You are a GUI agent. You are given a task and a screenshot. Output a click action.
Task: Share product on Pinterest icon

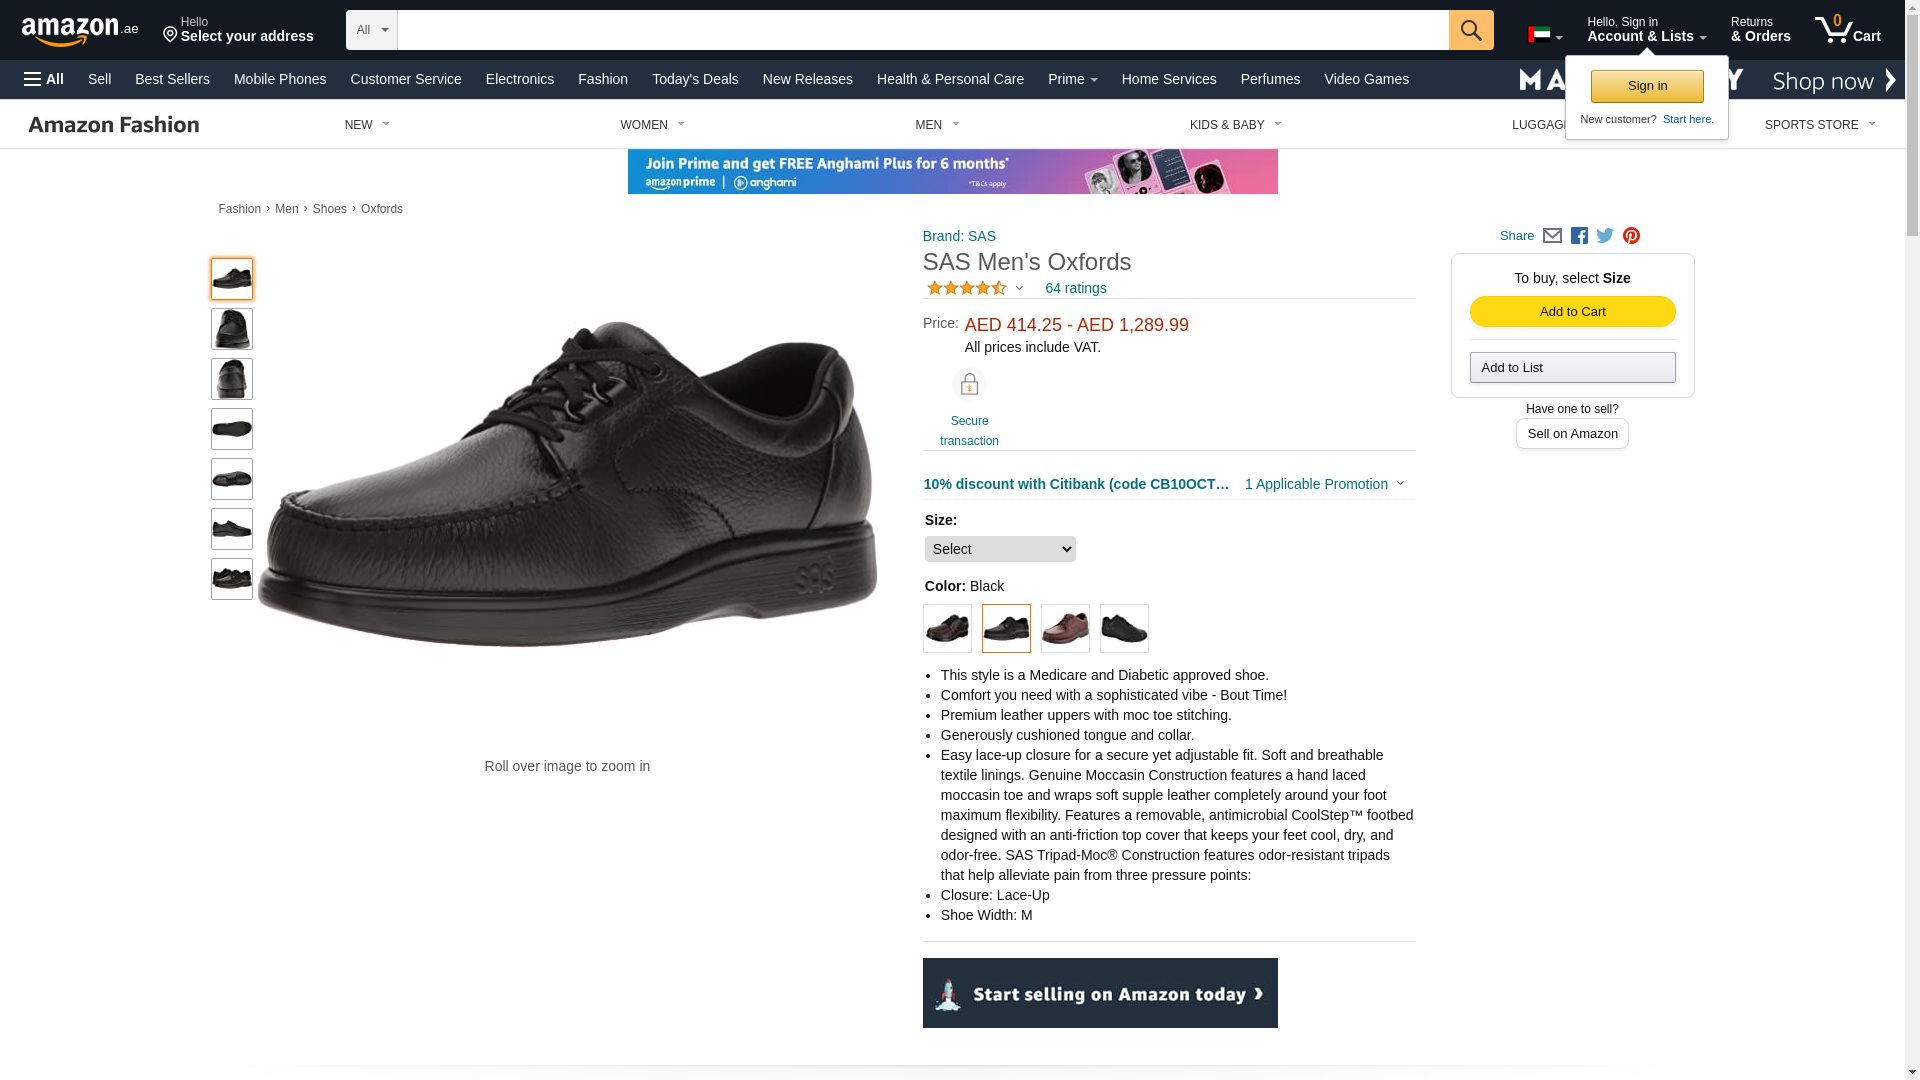coord(1631,236)
